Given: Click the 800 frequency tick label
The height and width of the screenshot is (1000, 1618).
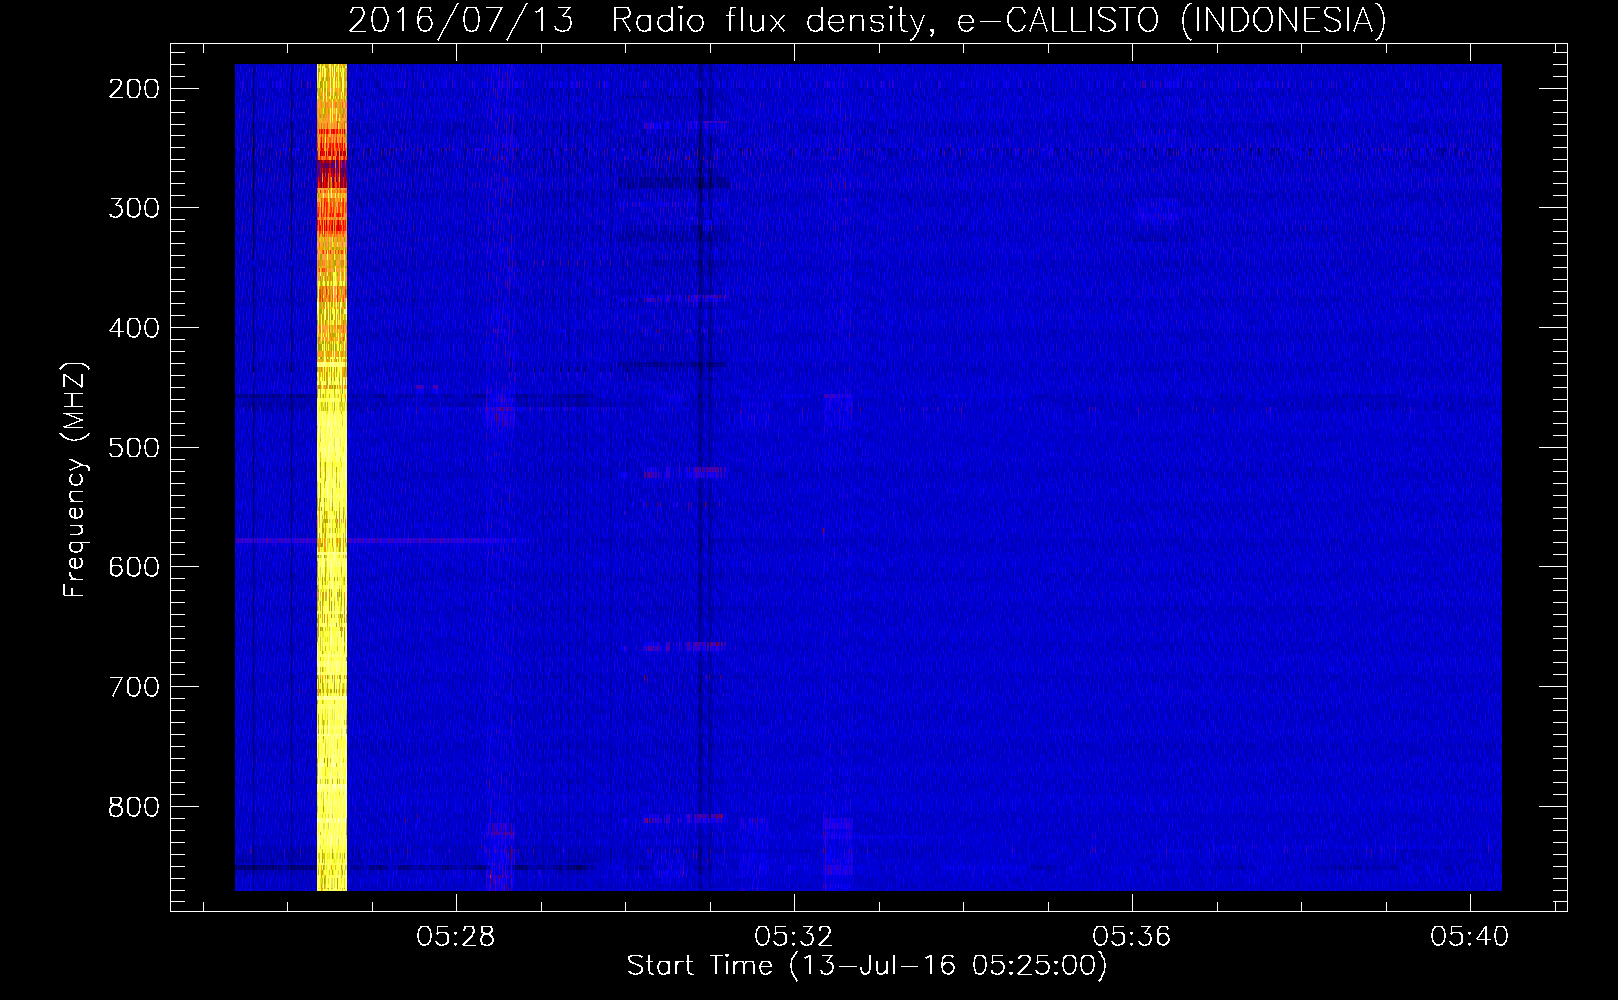Looking at the screenshot, I should coord(134,807).
